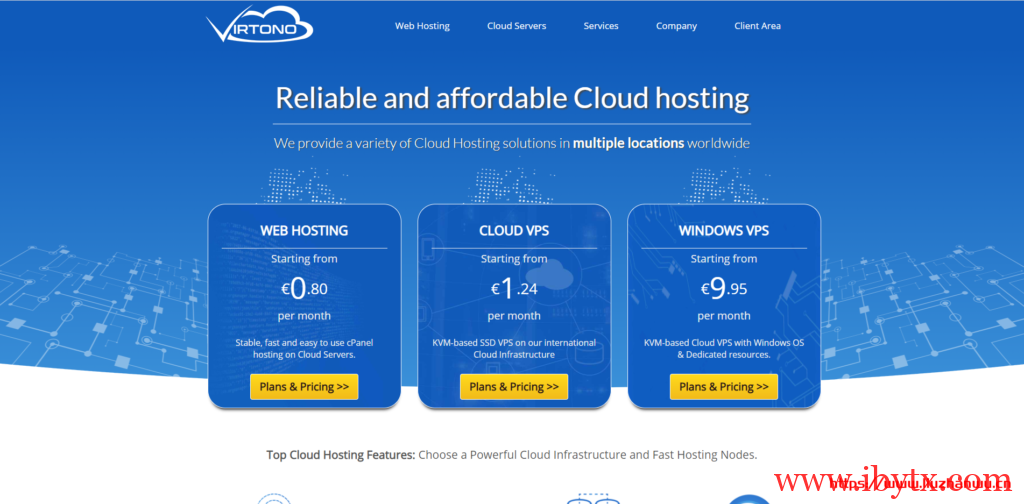Click the €0.80 web hosting price

click(304, 289)
